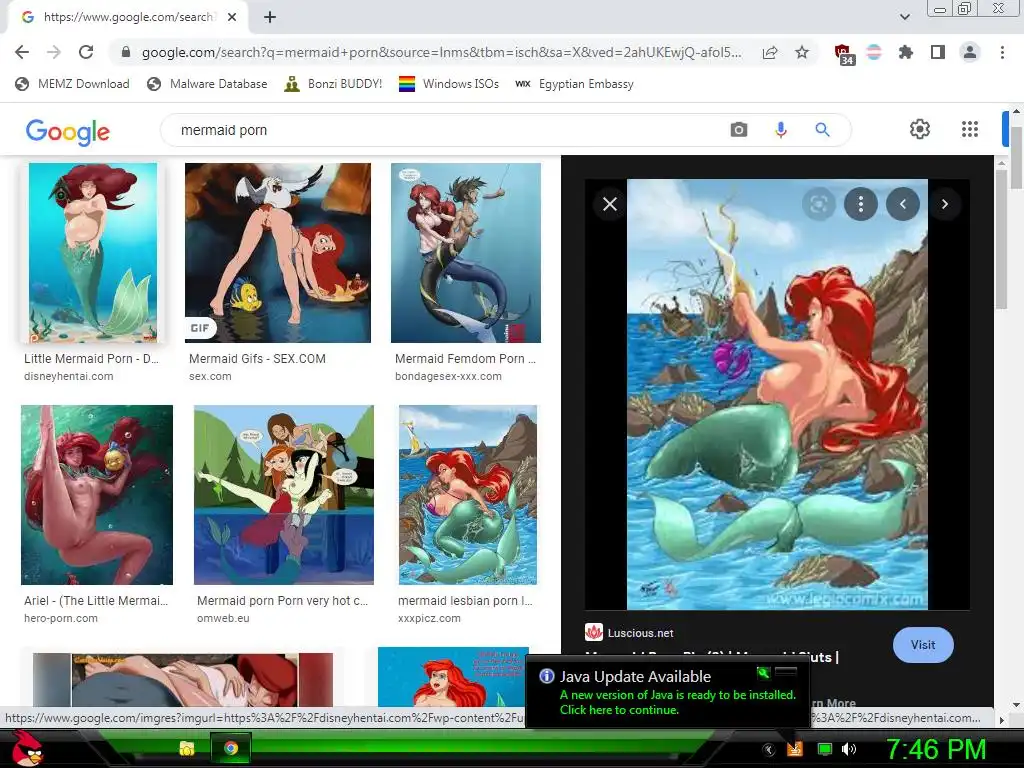Open the network tray icon
Image resolution: width=1024 pixels, height=768 pixels.
coord(825,749)
